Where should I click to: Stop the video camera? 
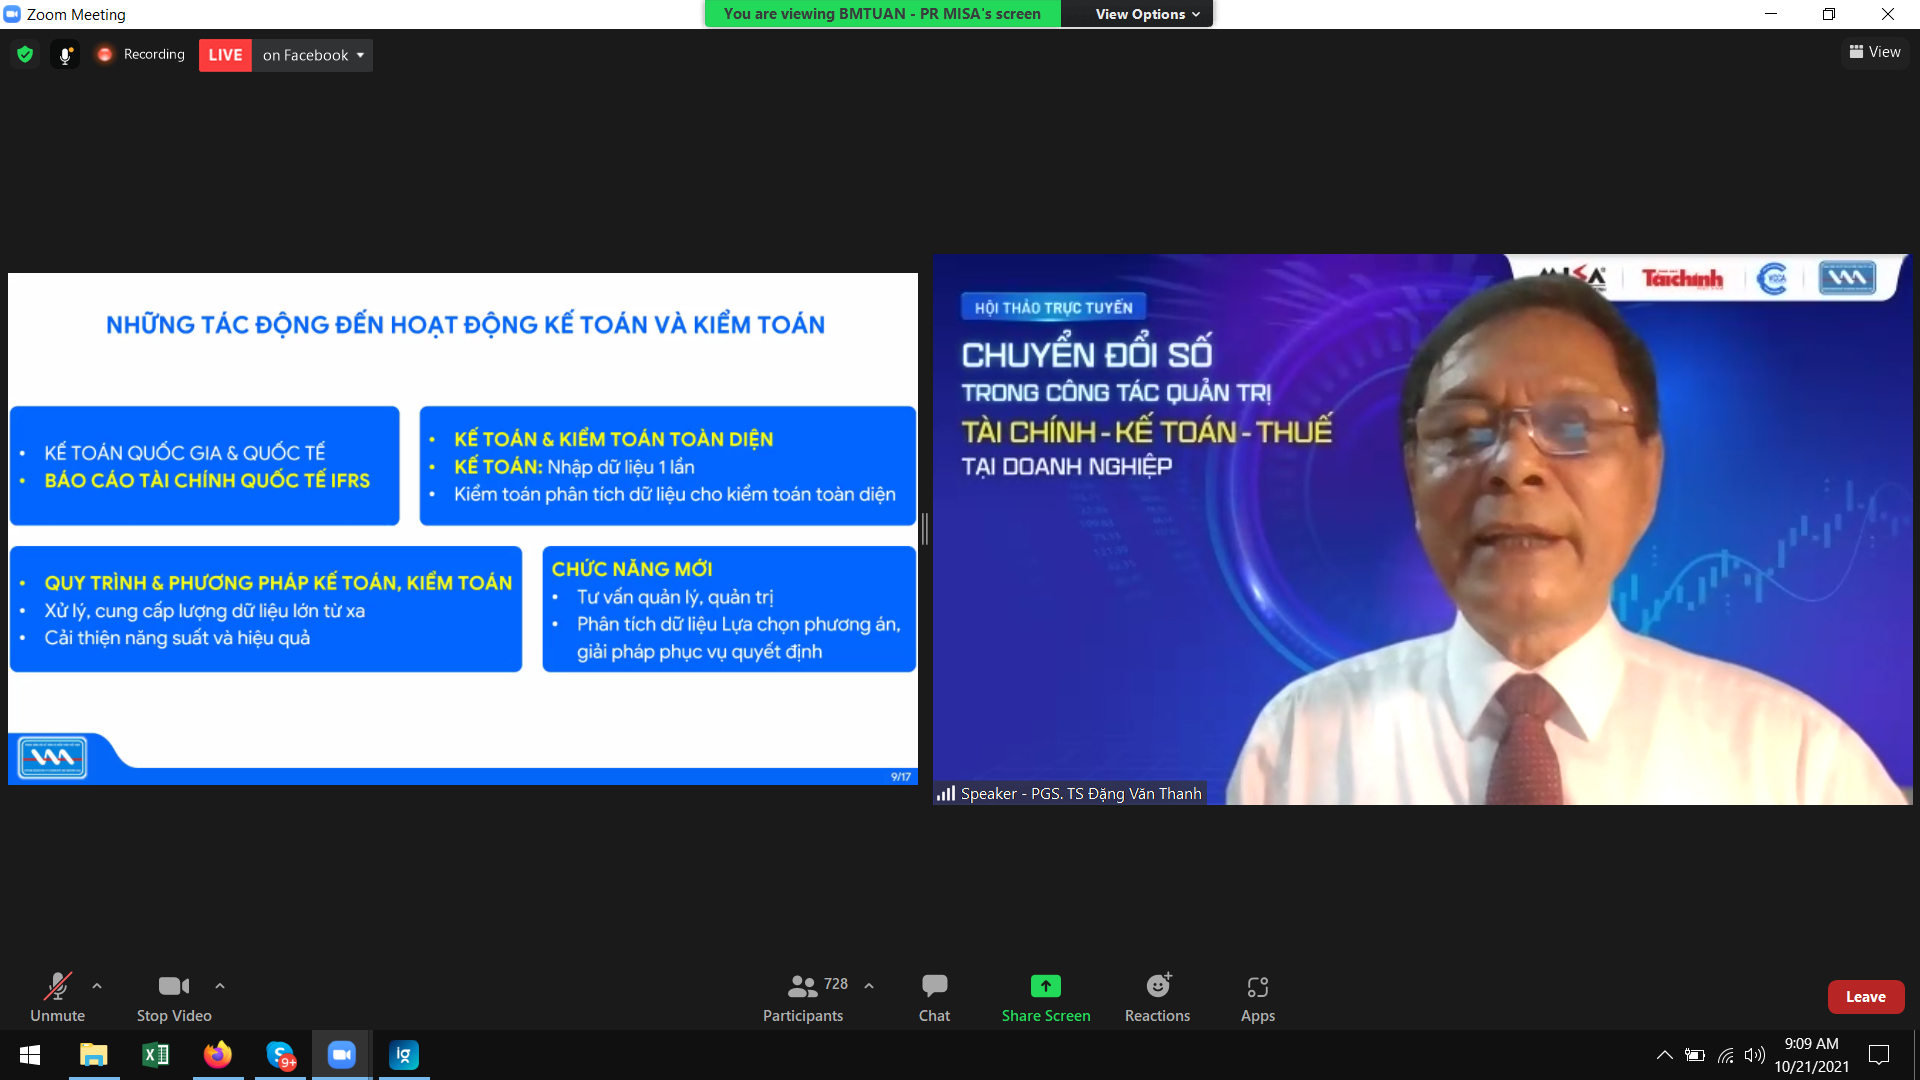[x=174, y=997]
